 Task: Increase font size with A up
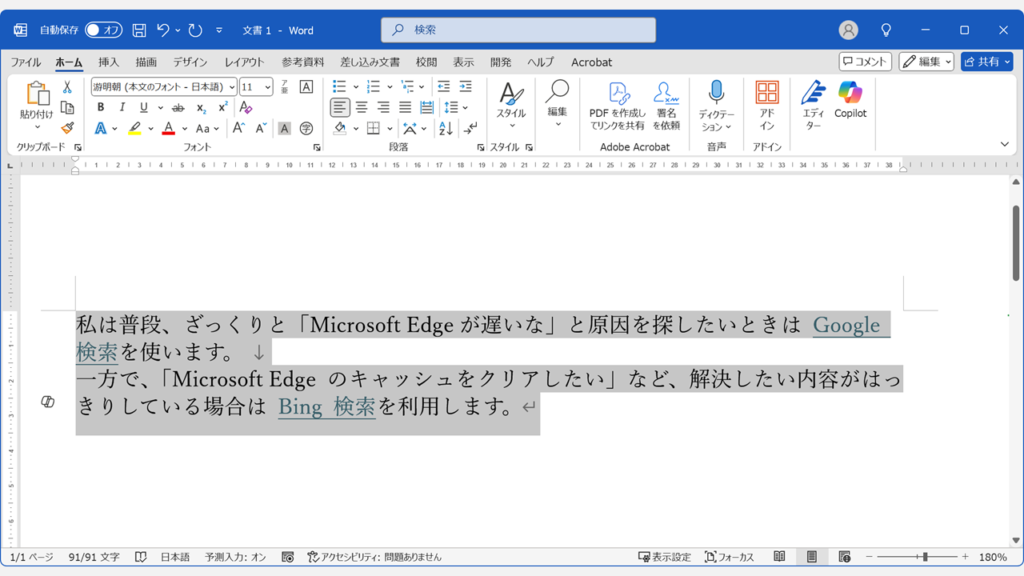[x=238, y=128]
